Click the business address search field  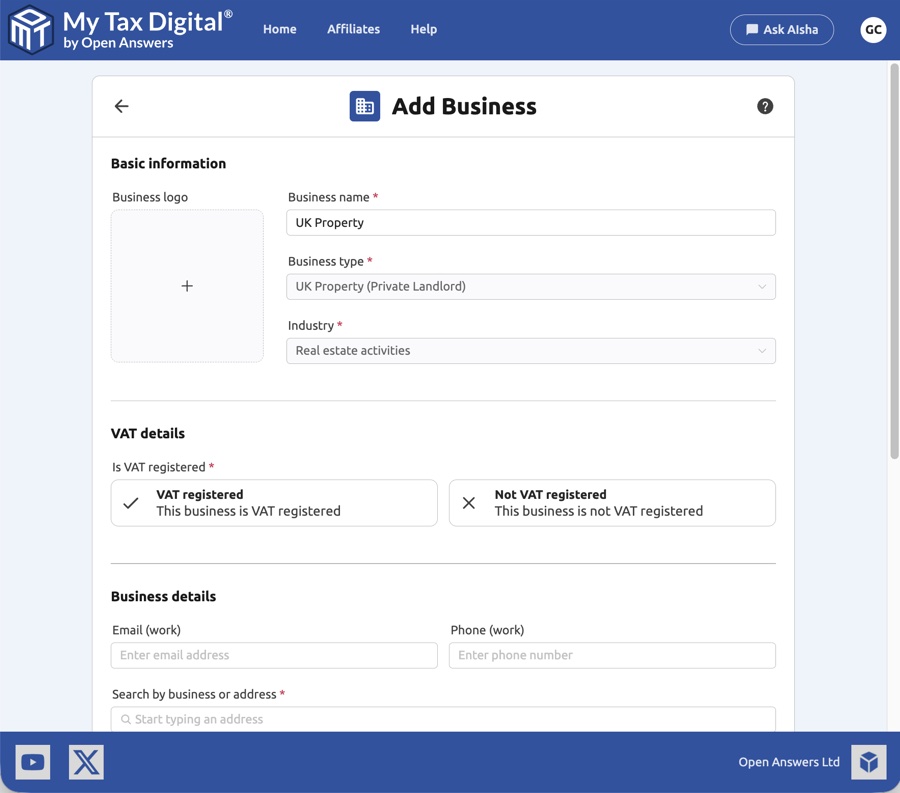click(443, 719)
